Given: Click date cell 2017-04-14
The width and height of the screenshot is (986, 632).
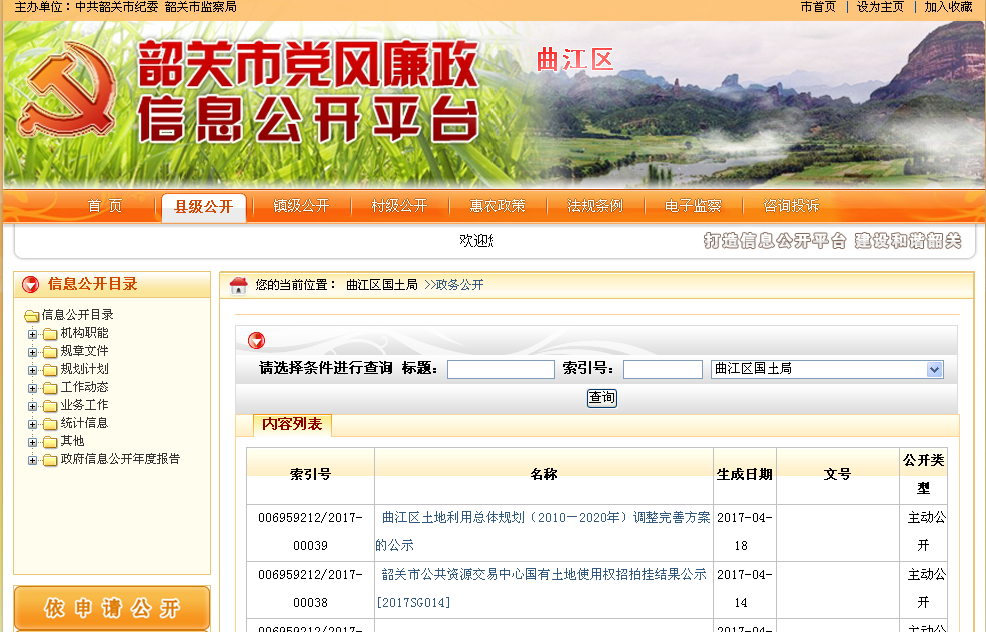Looking at the screenshot, I should click(745, 589).
